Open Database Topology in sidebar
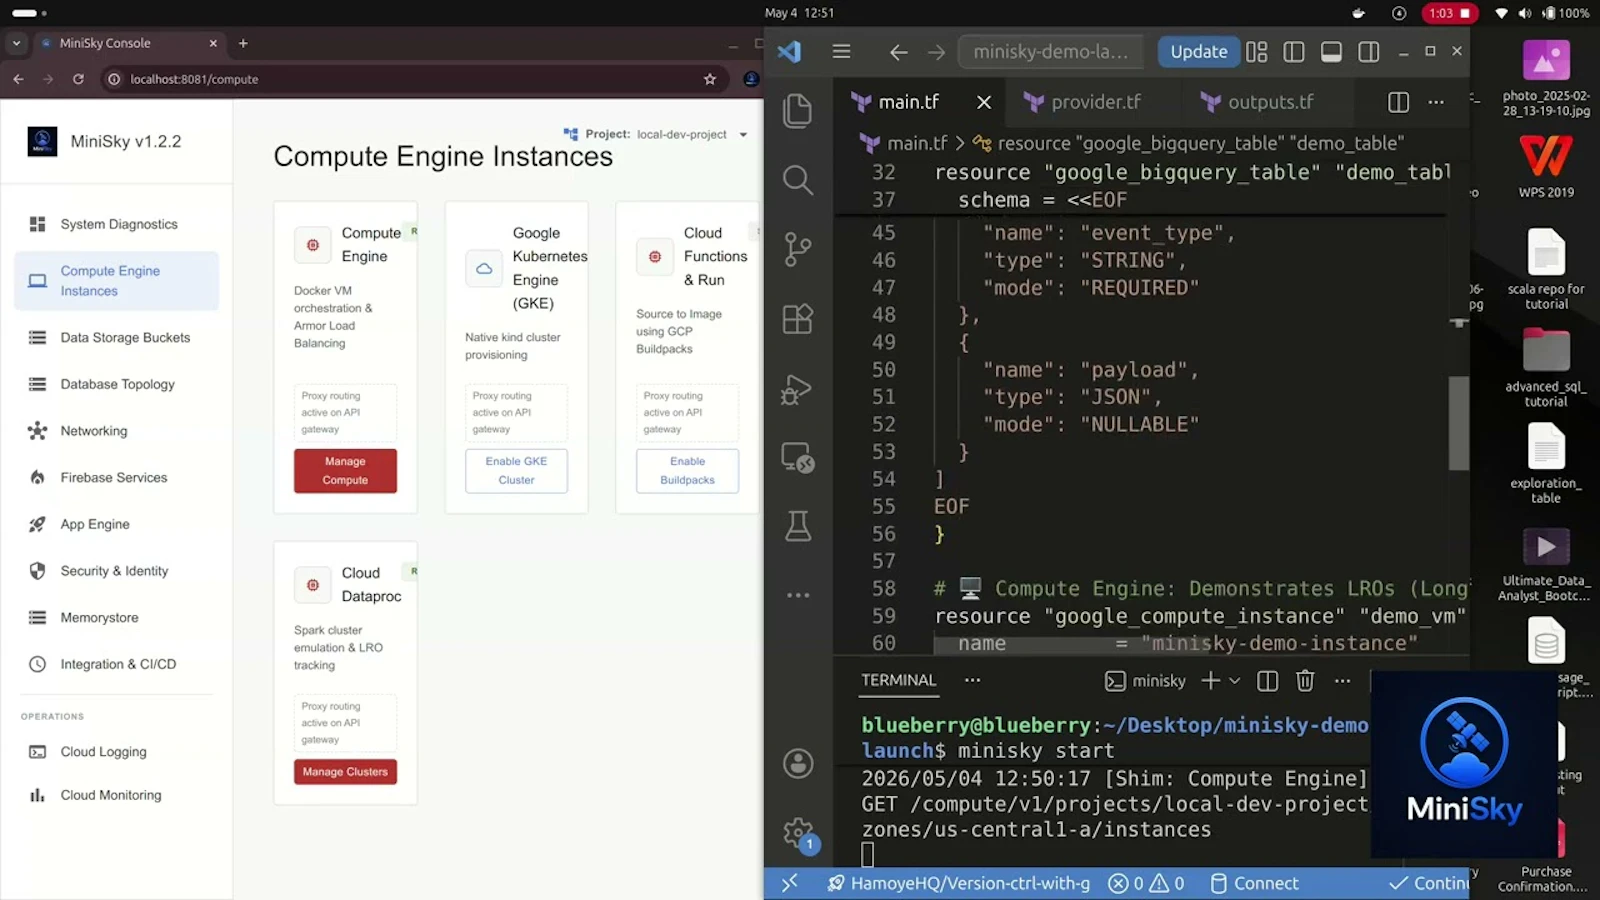Viewport: 1600px width, 900px height. (x=117, y=384)
